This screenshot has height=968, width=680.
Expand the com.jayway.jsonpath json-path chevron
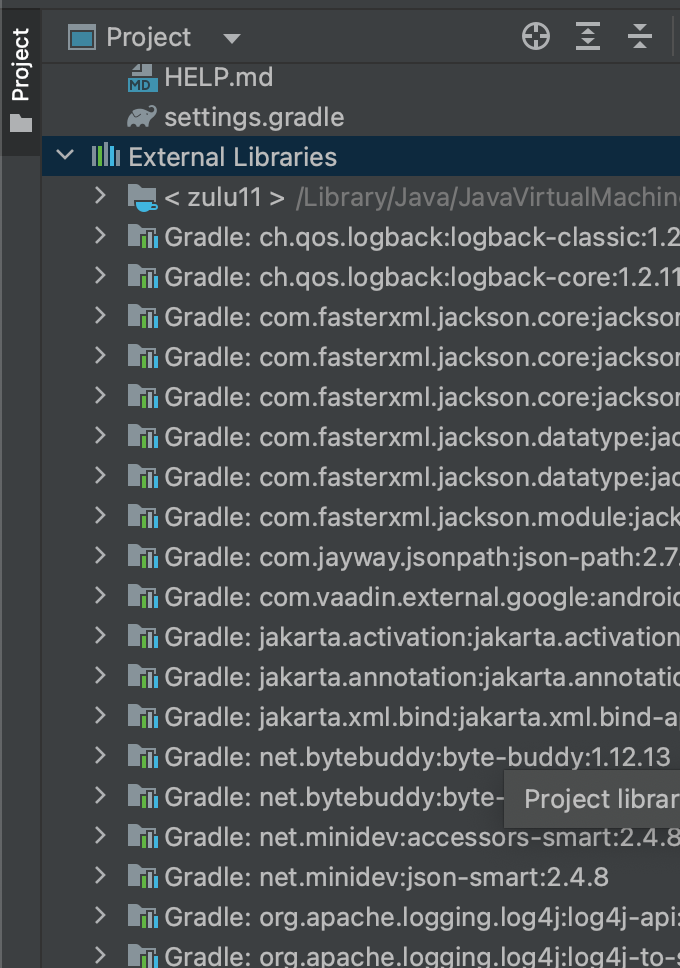click(100, 556)
